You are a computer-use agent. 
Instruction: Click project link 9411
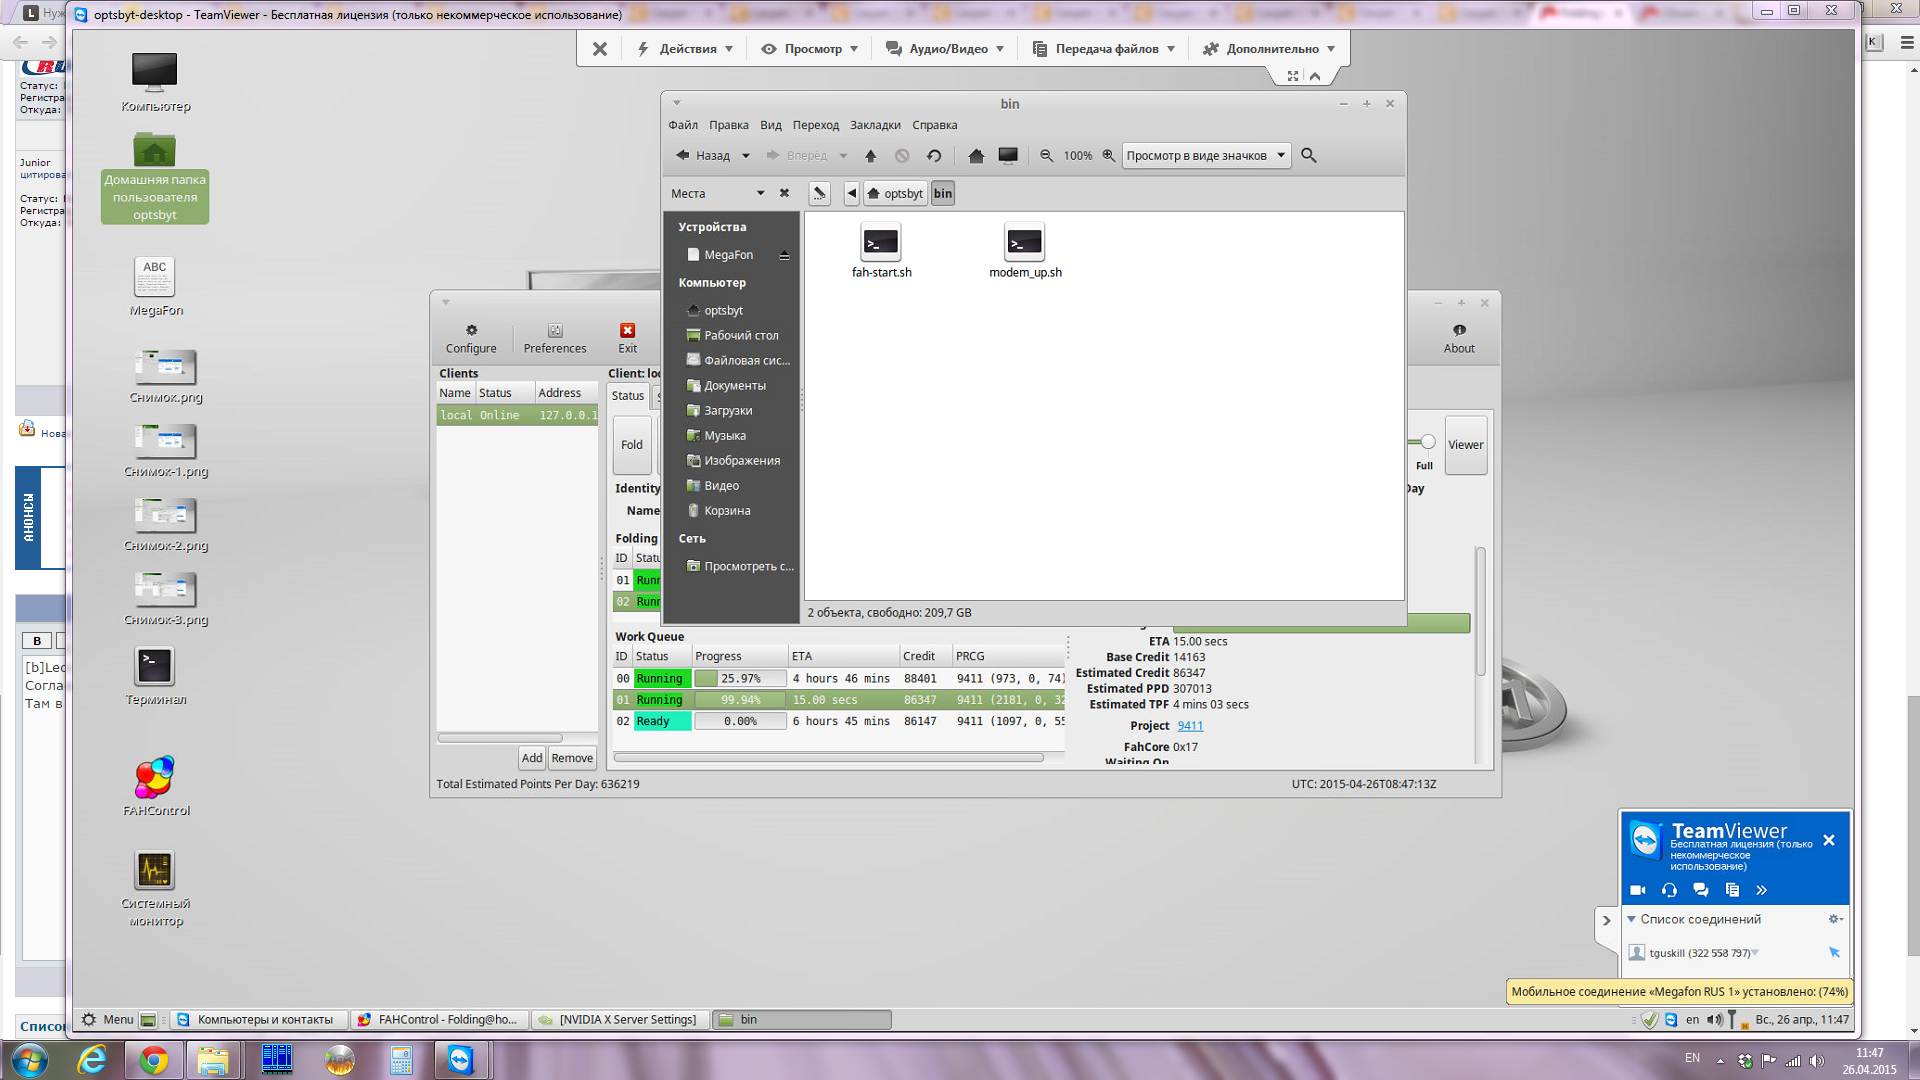click(x=1190, y=726)
